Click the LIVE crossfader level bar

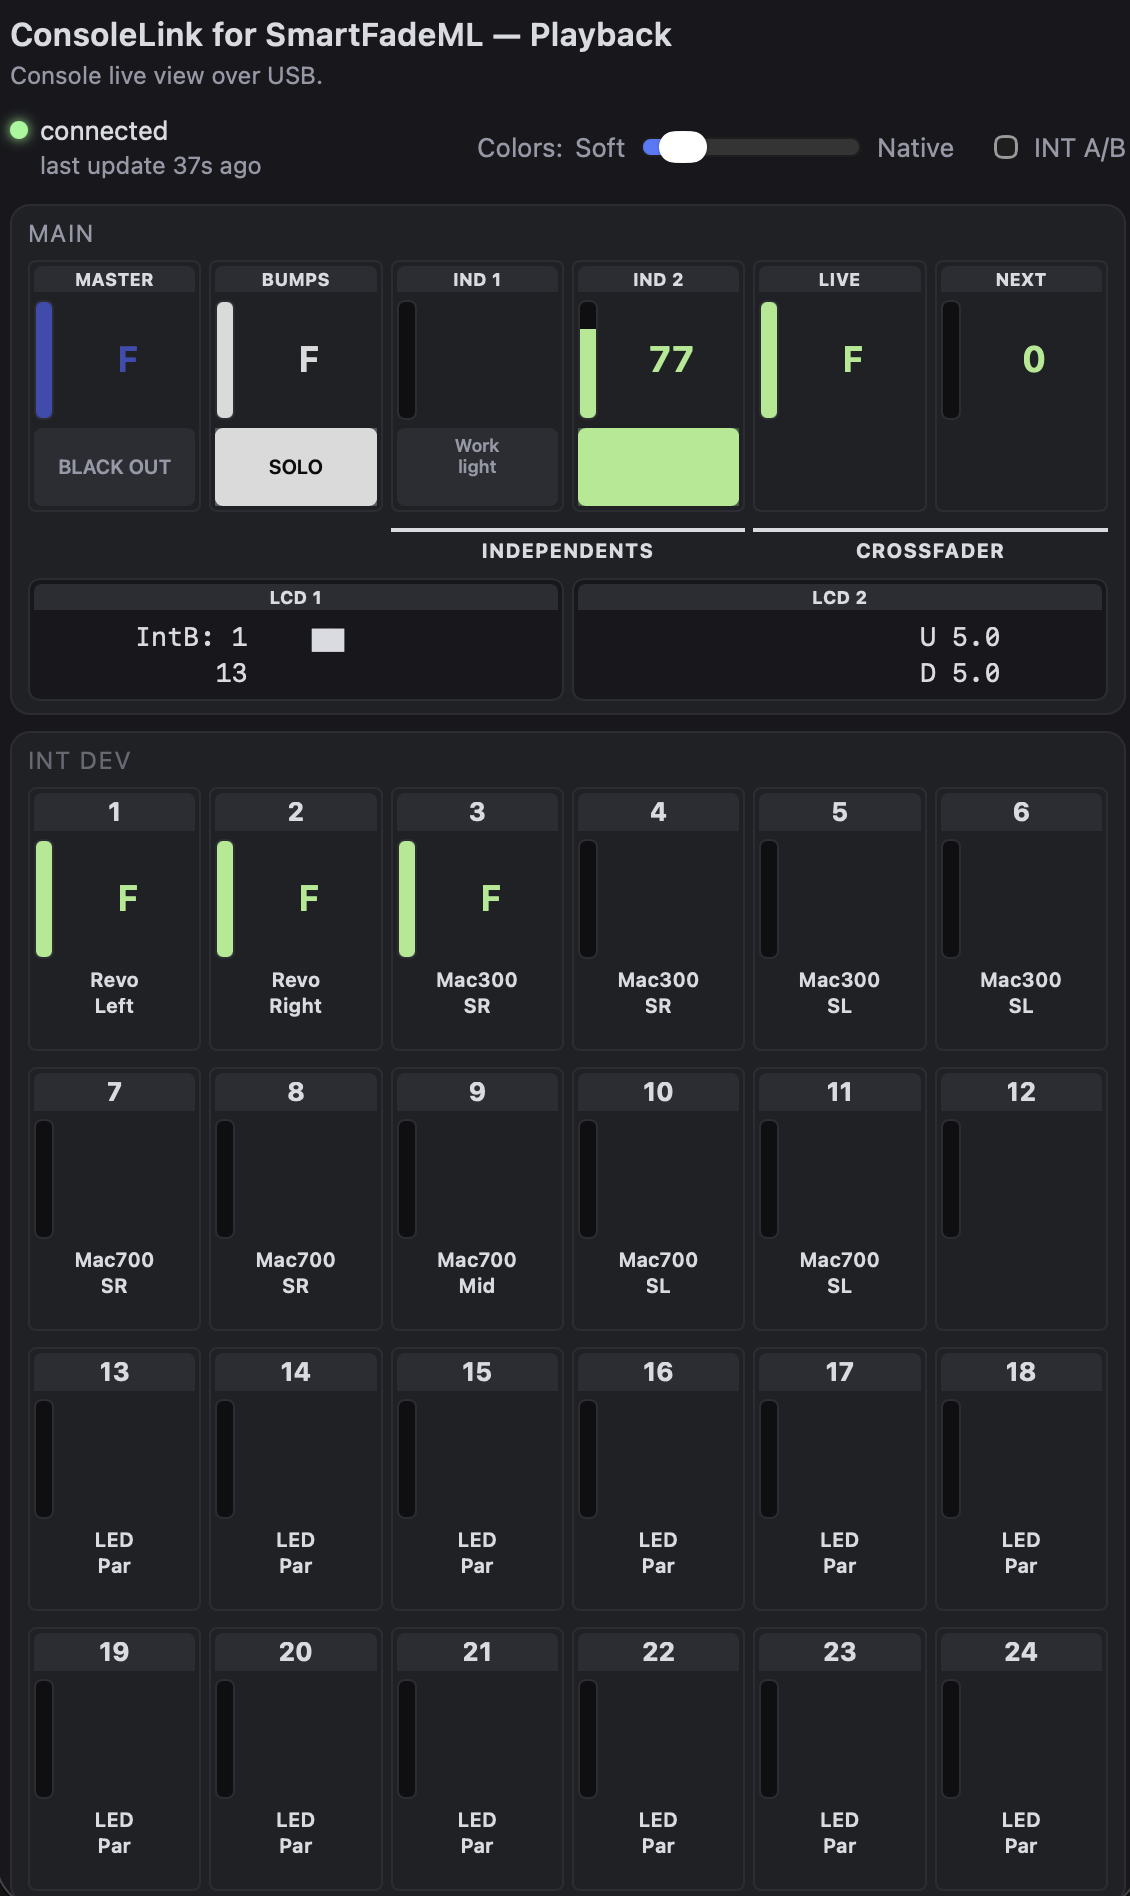769,360
